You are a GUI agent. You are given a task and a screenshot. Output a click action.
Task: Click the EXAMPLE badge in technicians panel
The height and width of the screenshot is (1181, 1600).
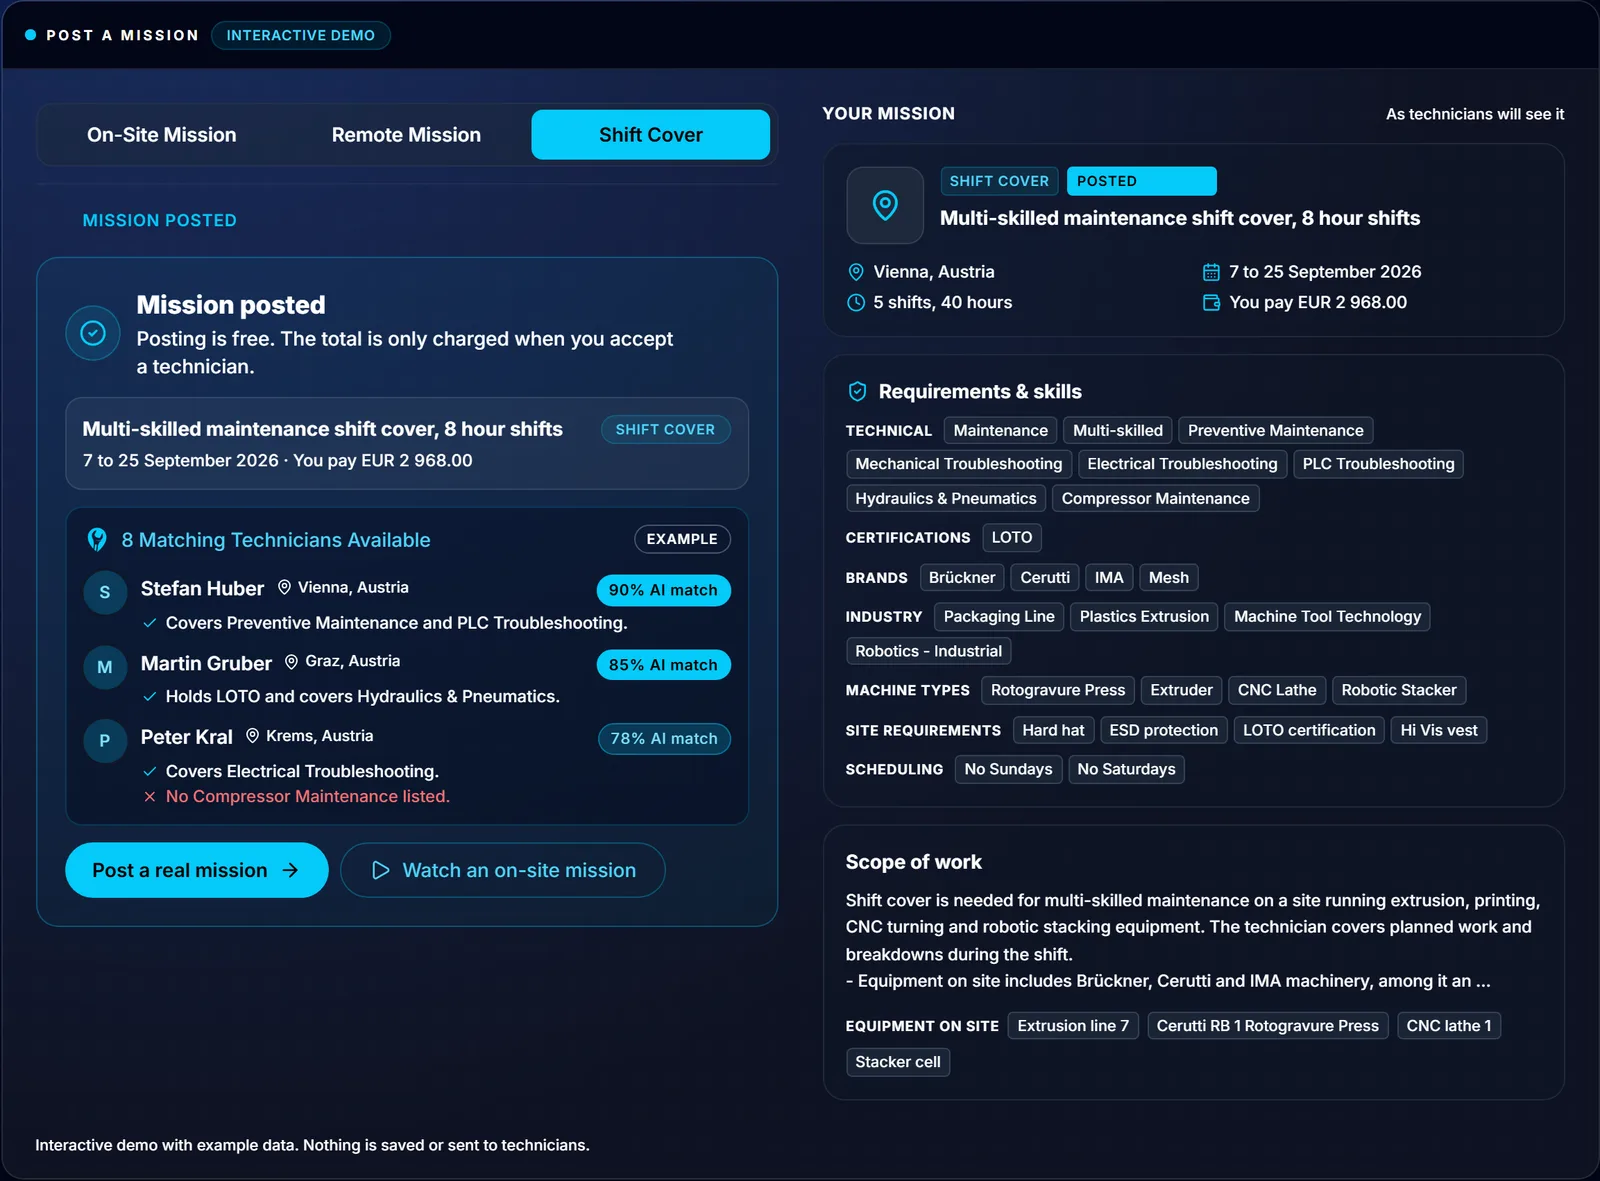click(x=682, y=539)
